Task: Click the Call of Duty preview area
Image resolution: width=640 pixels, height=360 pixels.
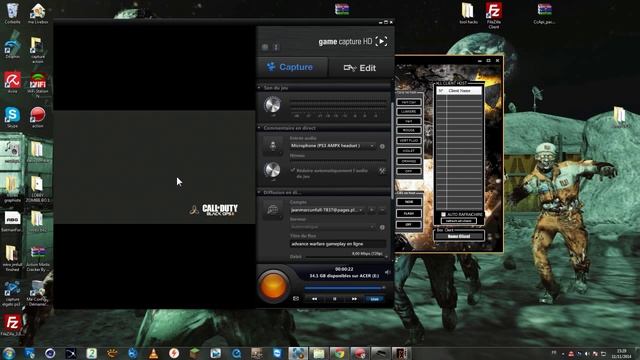Action: [154, 167]
